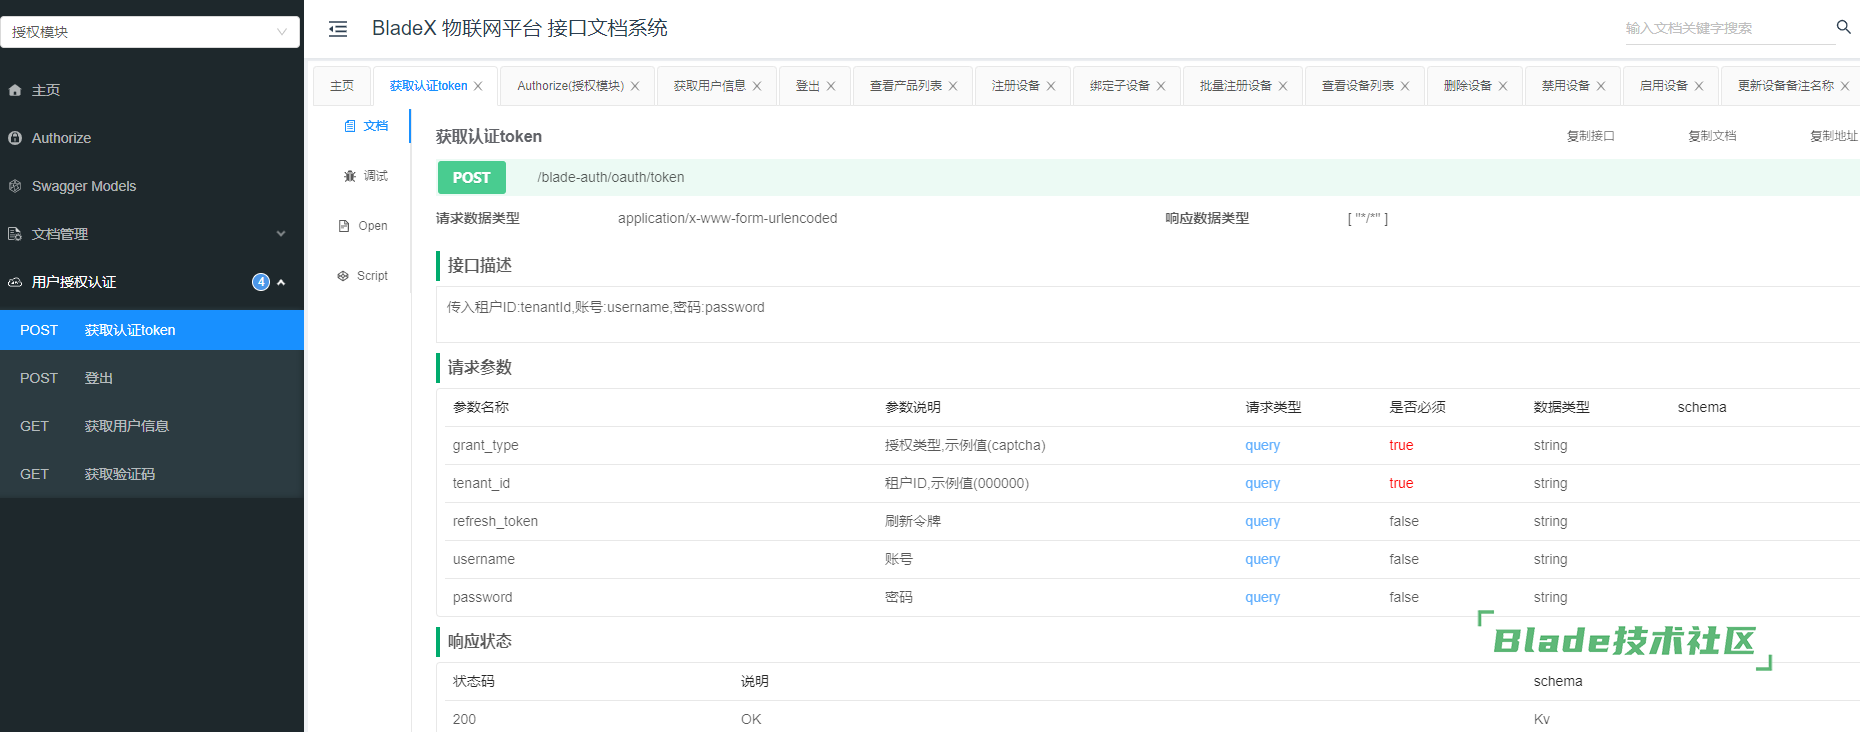
Task: Click the 复制文档 button
Action: (1712, 136)
